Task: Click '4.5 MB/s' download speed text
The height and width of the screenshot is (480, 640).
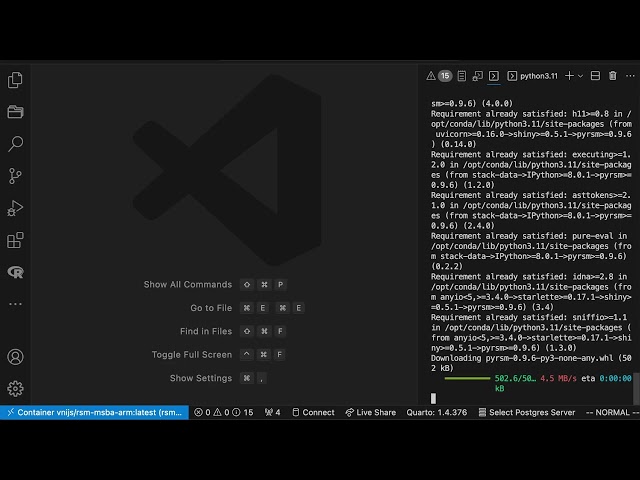Action: click(558, 378)
